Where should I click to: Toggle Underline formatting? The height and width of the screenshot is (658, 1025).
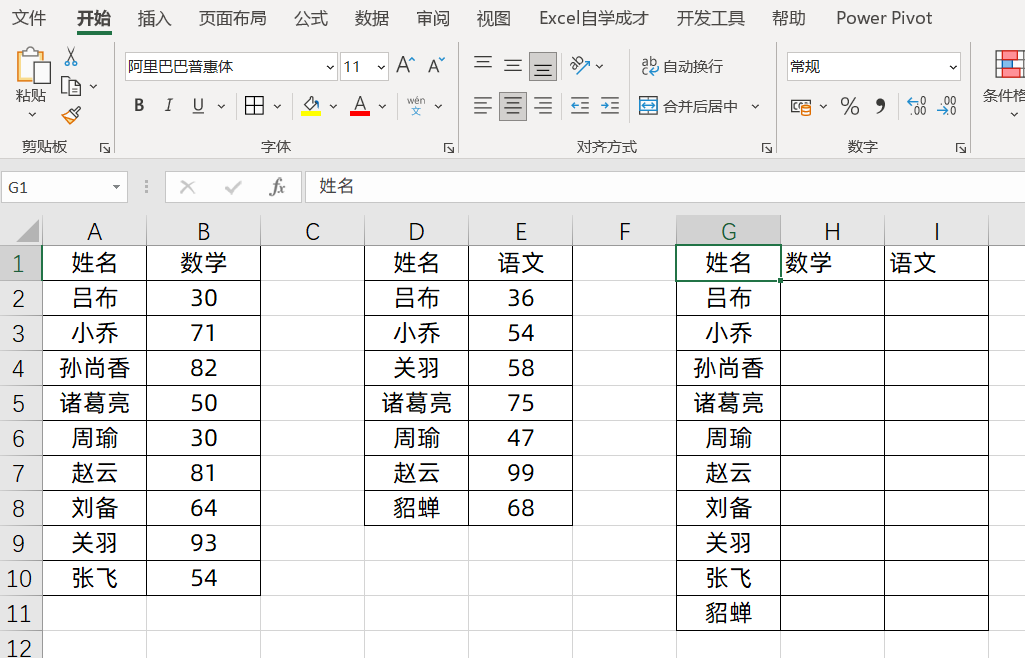(x=198, y=105)
